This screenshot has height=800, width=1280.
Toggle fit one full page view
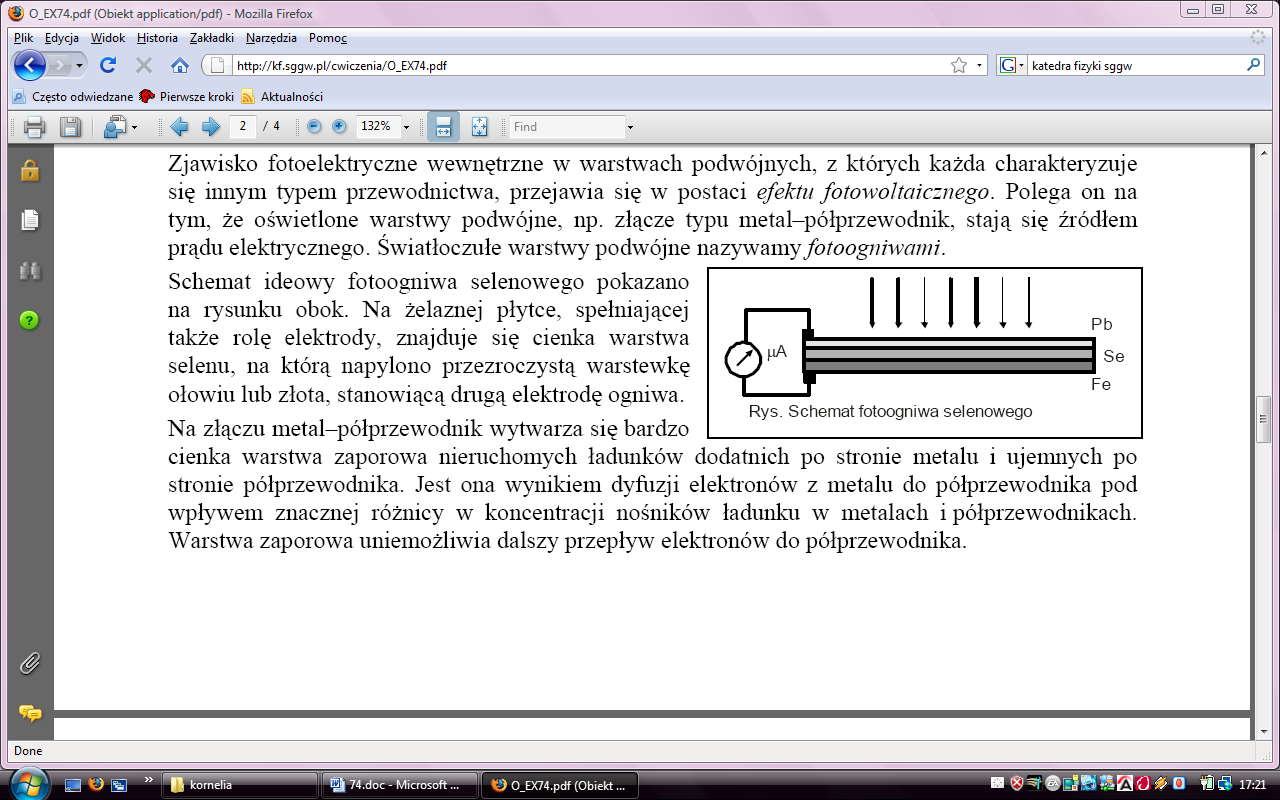[x=479, y=127]
